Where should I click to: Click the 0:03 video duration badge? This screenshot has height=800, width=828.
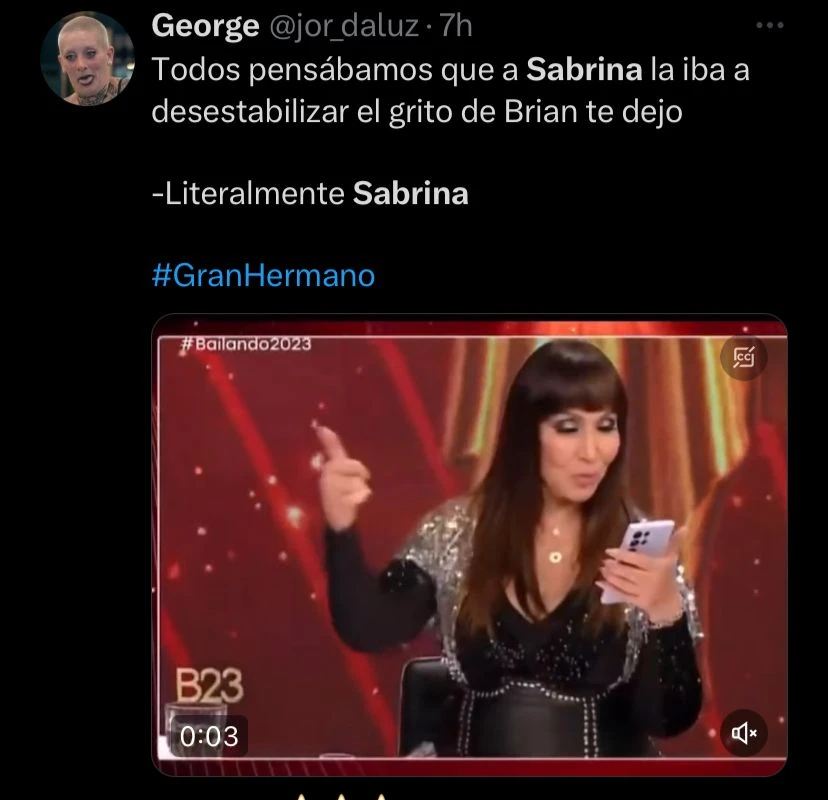point(209,736)
